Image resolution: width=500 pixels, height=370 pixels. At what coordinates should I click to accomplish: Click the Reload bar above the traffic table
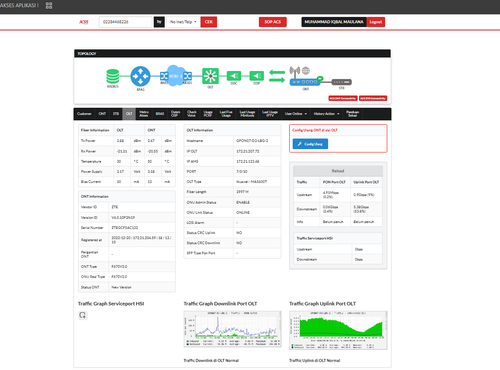click(x=338, y=171)
